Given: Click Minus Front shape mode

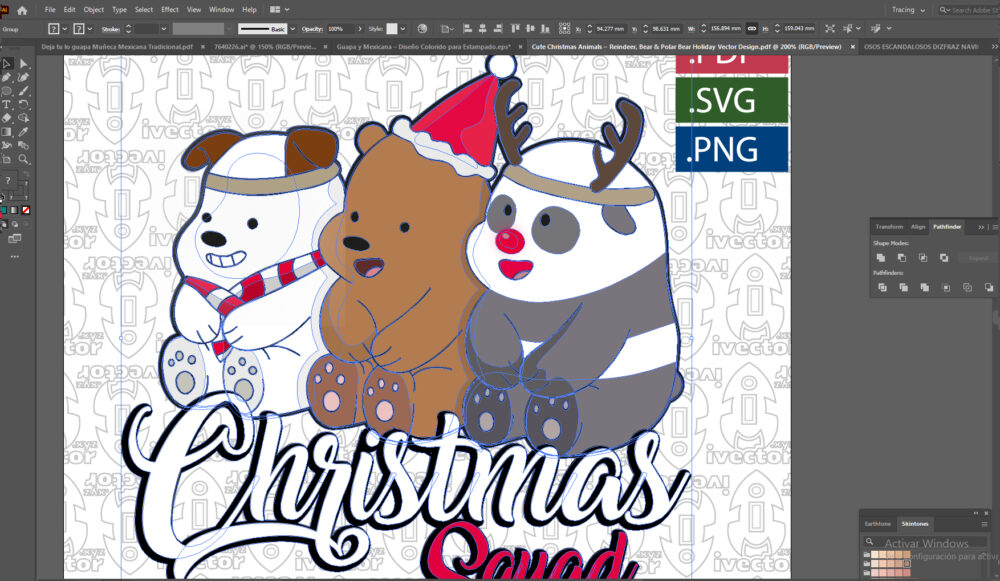Looking at the screenshot, I should [901, 258].
